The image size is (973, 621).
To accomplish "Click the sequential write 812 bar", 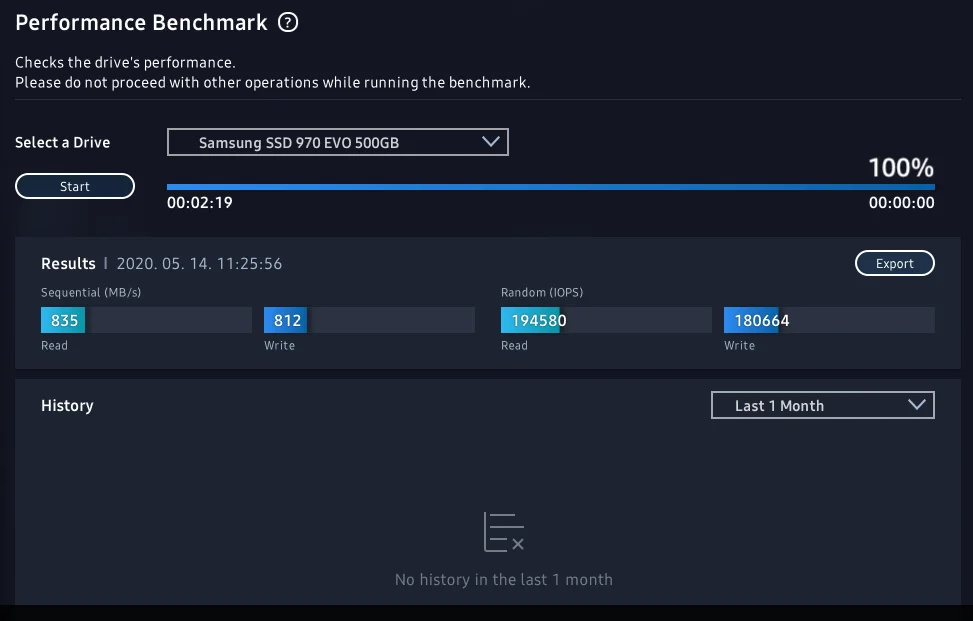I will (287, 321).
